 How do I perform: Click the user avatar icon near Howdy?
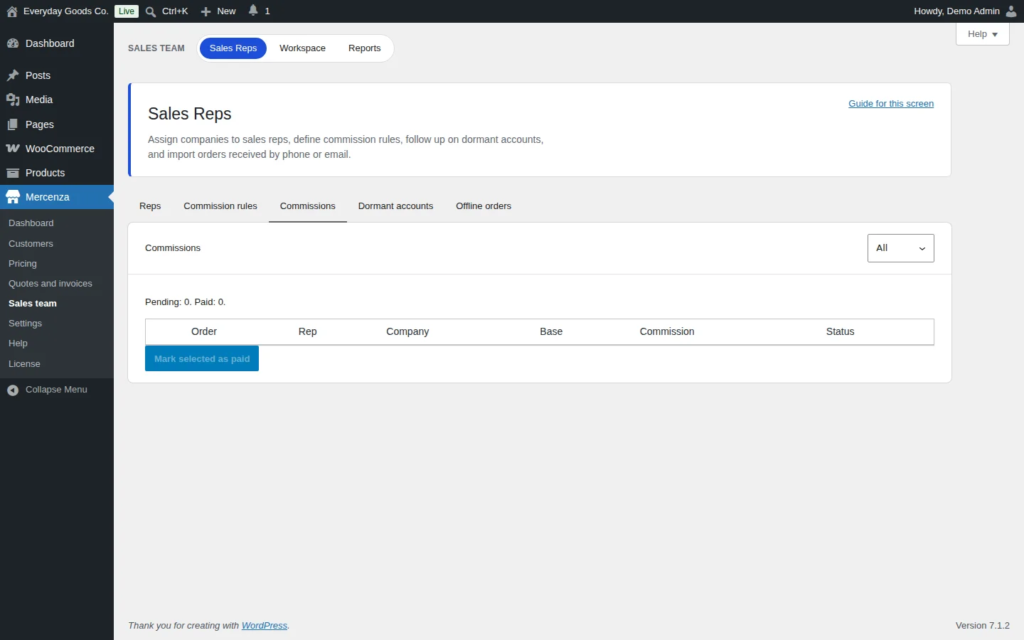coord(1011,11)
